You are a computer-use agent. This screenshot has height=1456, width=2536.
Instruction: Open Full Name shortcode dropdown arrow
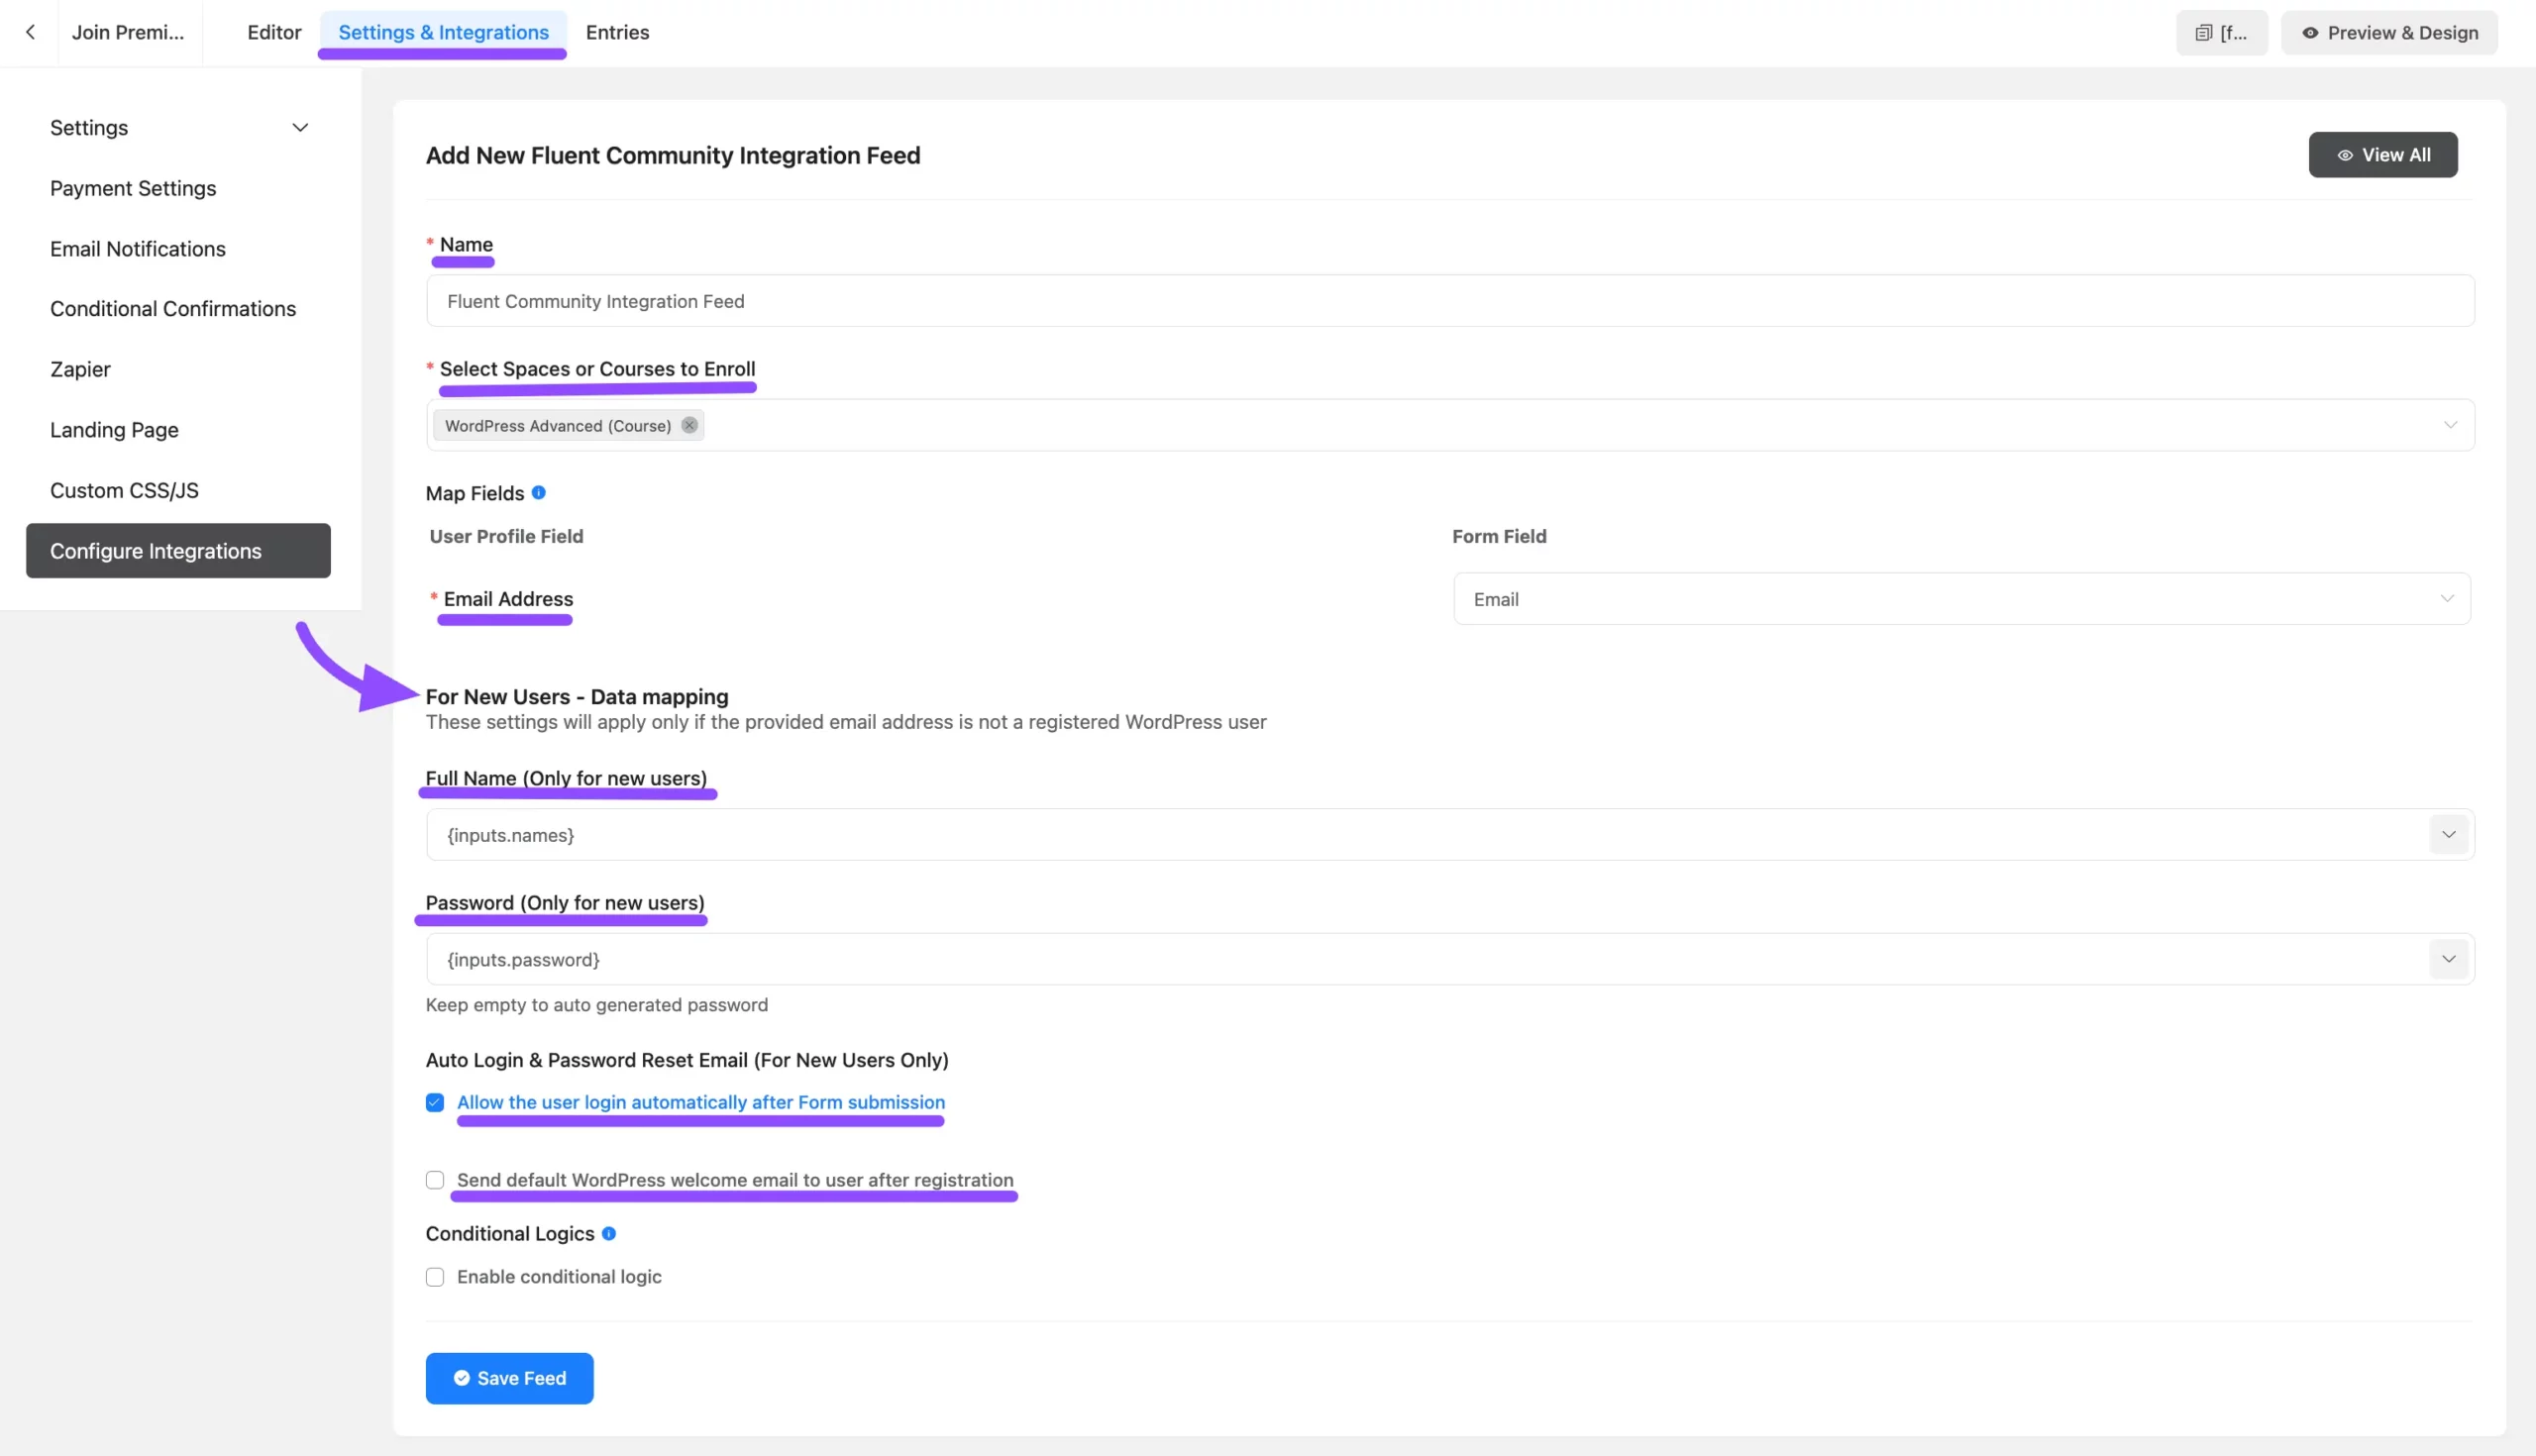[x=2448, y=835]
